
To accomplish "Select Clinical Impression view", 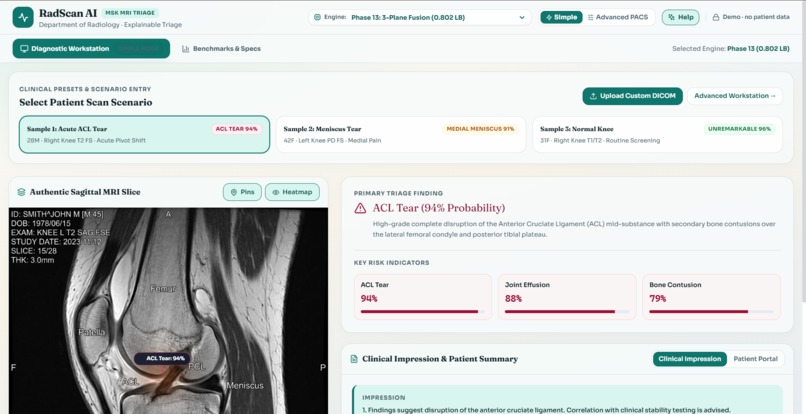I will click(x=689, y=359).
